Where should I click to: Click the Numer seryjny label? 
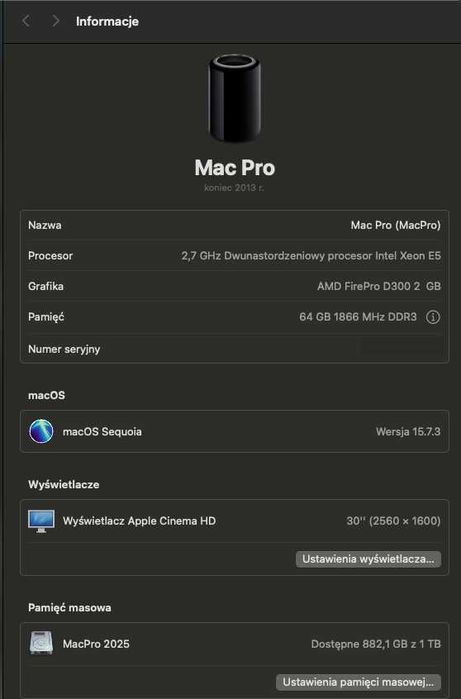coord(64,349)
